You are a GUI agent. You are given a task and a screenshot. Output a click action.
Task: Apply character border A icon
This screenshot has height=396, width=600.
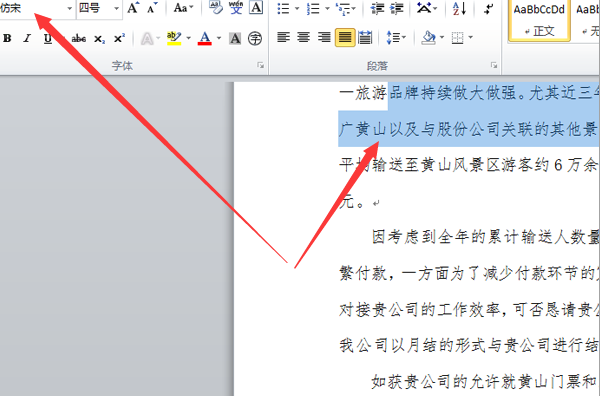tap(256, 8)
